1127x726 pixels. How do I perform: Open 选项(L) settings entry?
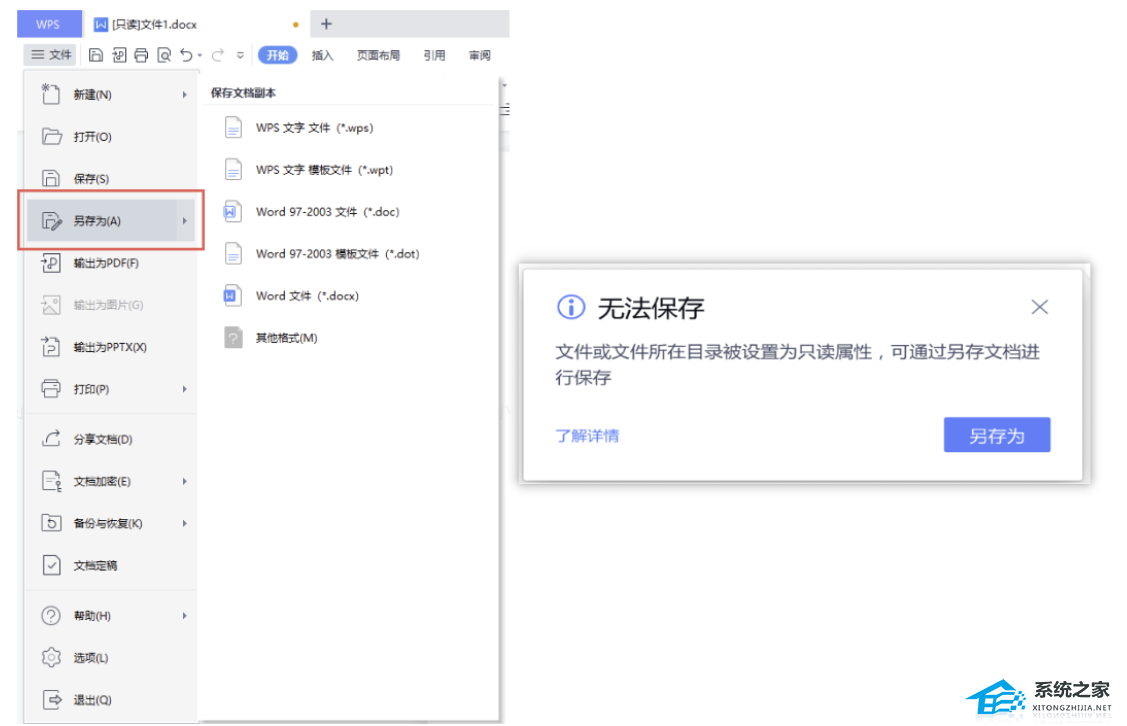point(111,658)
